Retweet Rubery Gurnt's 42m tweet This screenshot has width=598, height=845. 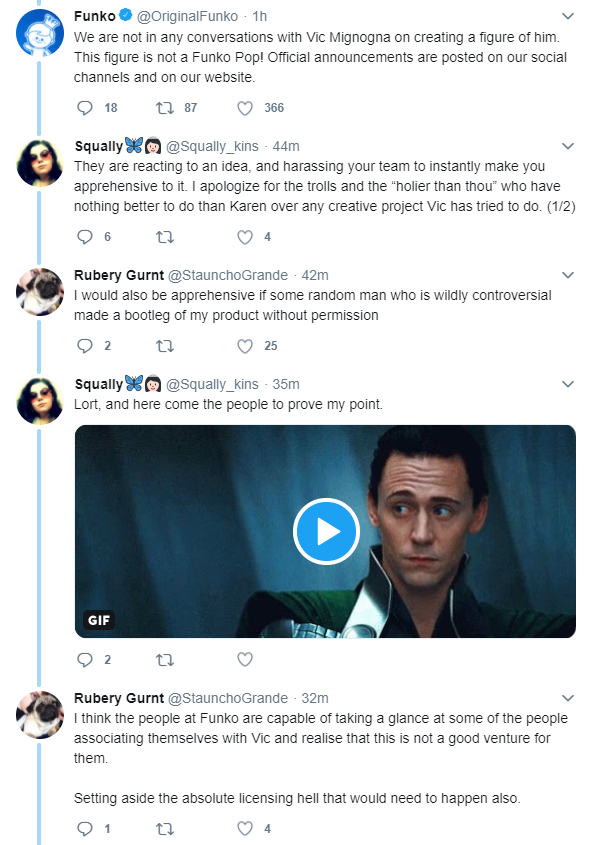point(165,345)
